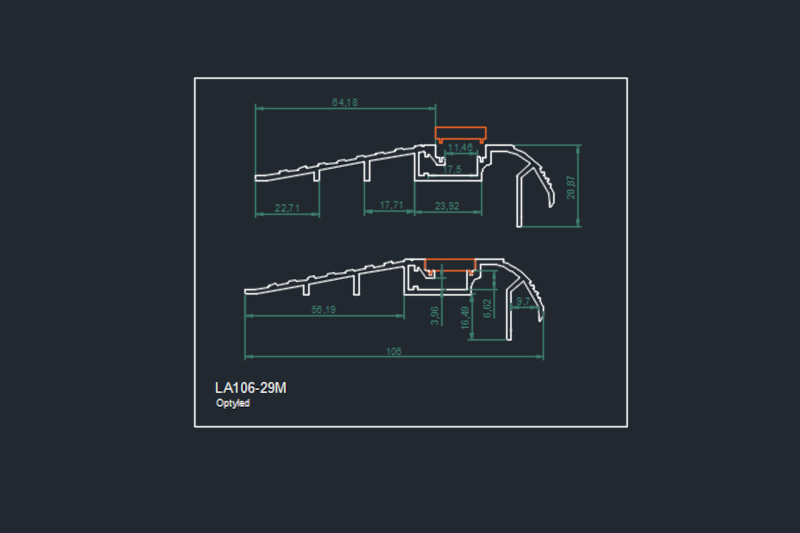Click the 64,18 dimension text
Image resolution: width=800 pixels, height=533 pixels.
344,102
